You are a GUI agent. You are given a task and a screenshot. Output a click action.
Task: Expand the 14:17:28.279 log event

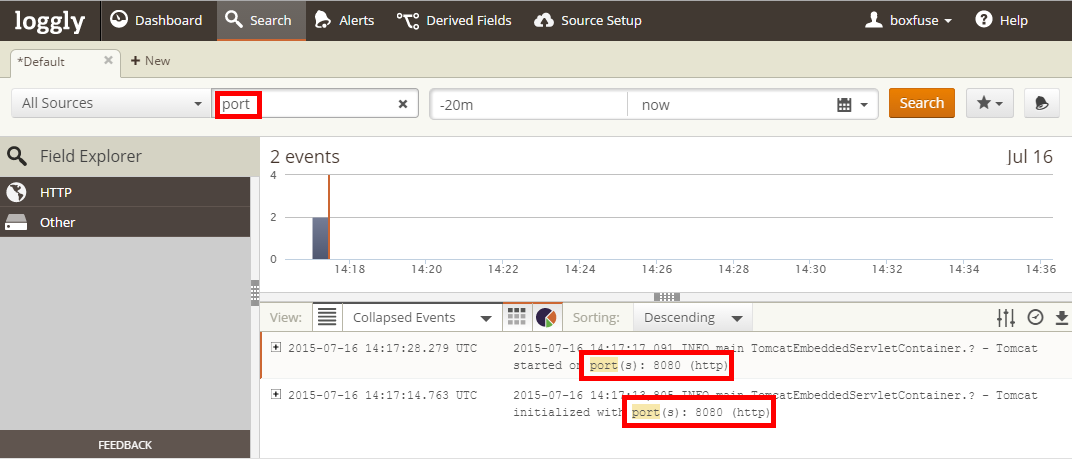(x=277, y=348)
